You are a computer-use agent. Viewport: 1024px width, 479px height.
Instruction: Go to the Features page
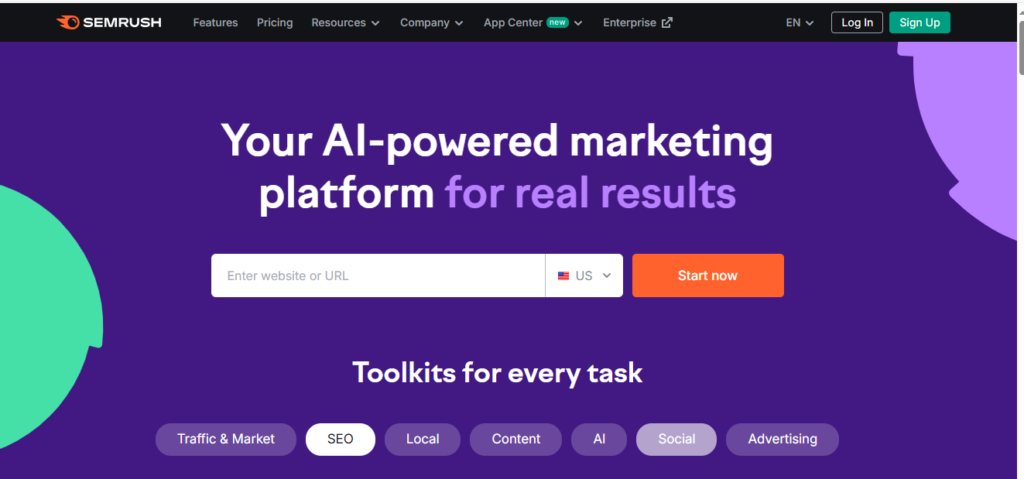coord(216,22)
